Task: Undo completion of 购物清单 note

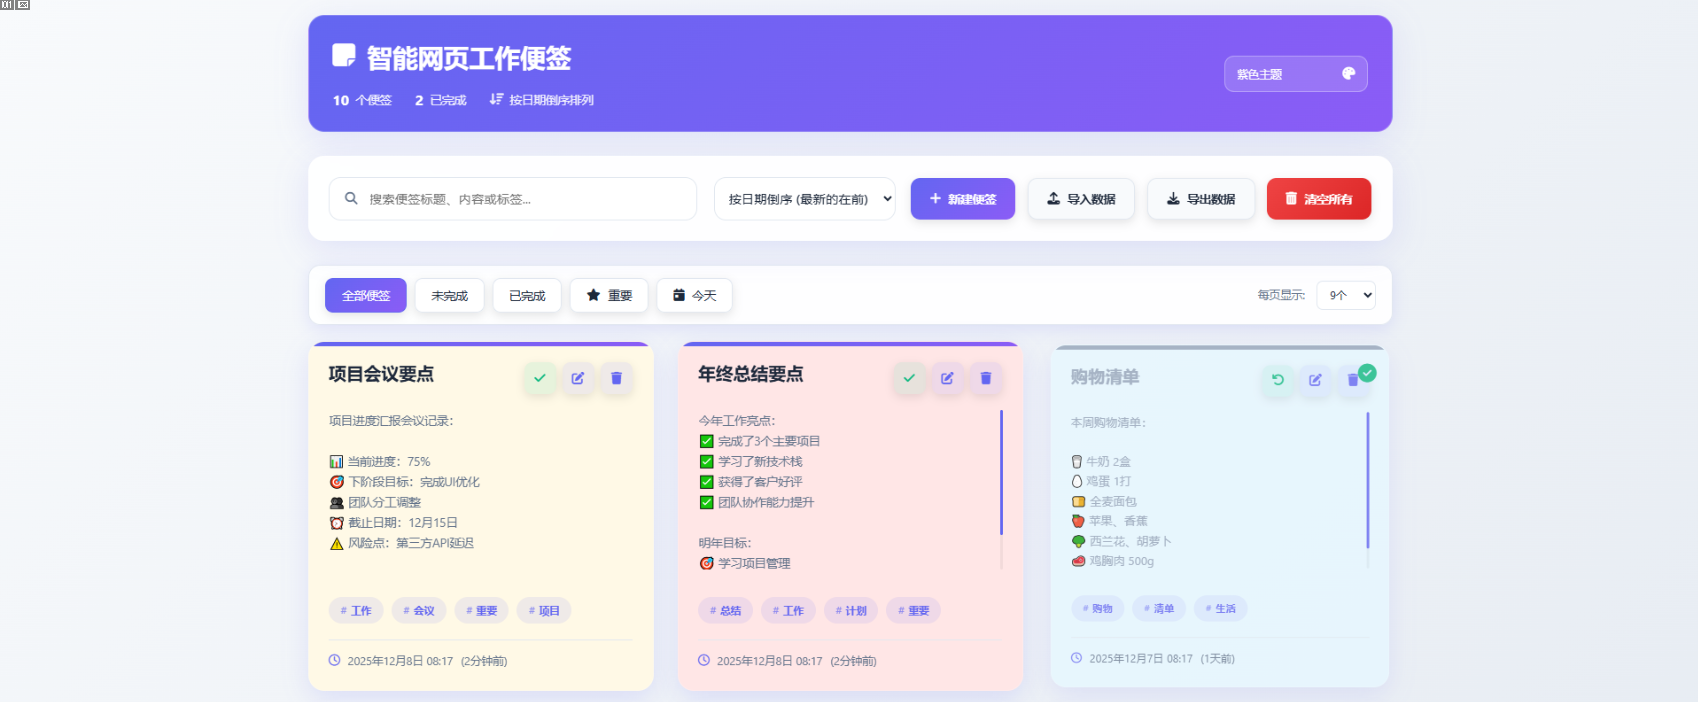Action: pos(1277,380)
